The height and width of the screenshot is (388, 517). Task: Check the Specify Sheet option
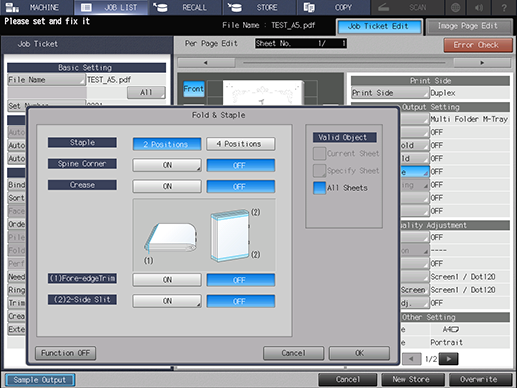pyautogui.click(x=319, y=171)
